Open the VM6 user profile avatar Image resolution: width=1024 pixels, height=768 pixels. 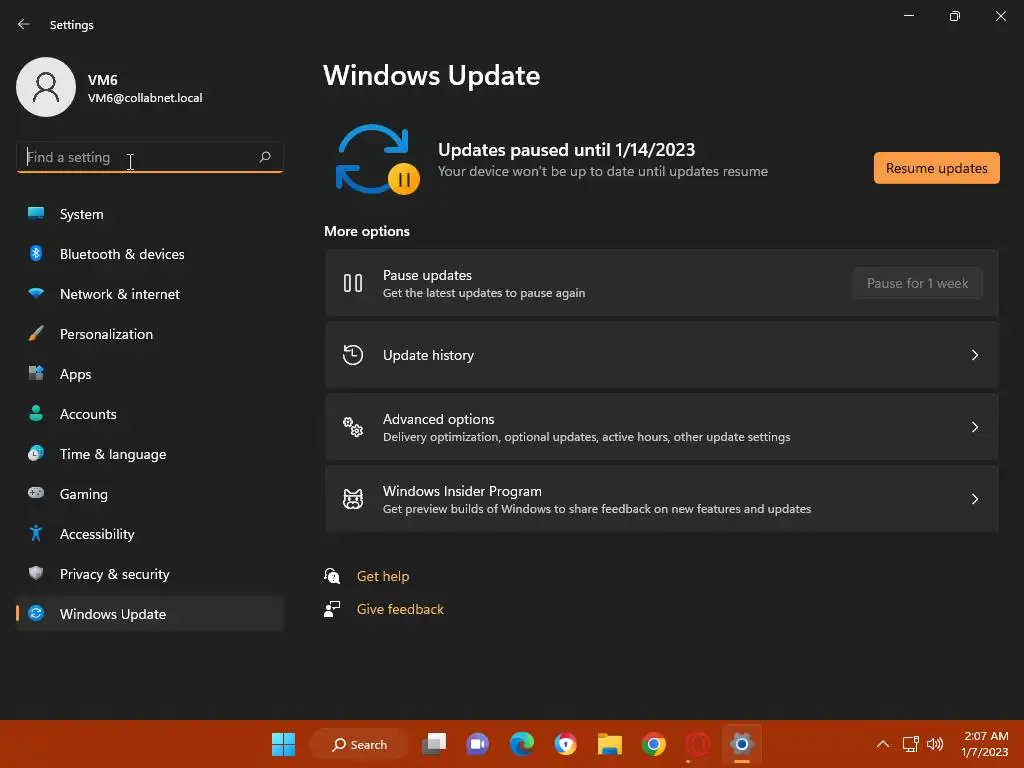[46, 87]
